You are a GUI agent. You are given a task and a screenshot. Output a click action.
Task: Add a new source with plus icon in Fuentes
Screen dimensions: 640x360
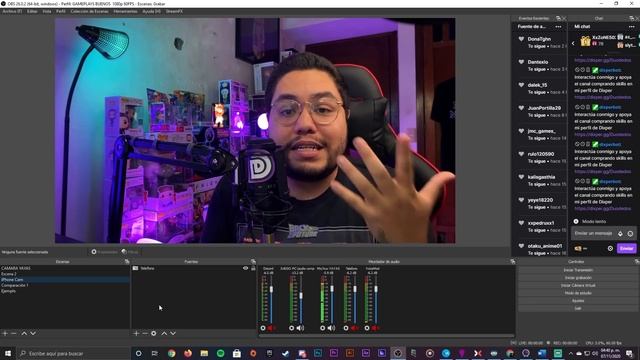click(x=136, y=333)
